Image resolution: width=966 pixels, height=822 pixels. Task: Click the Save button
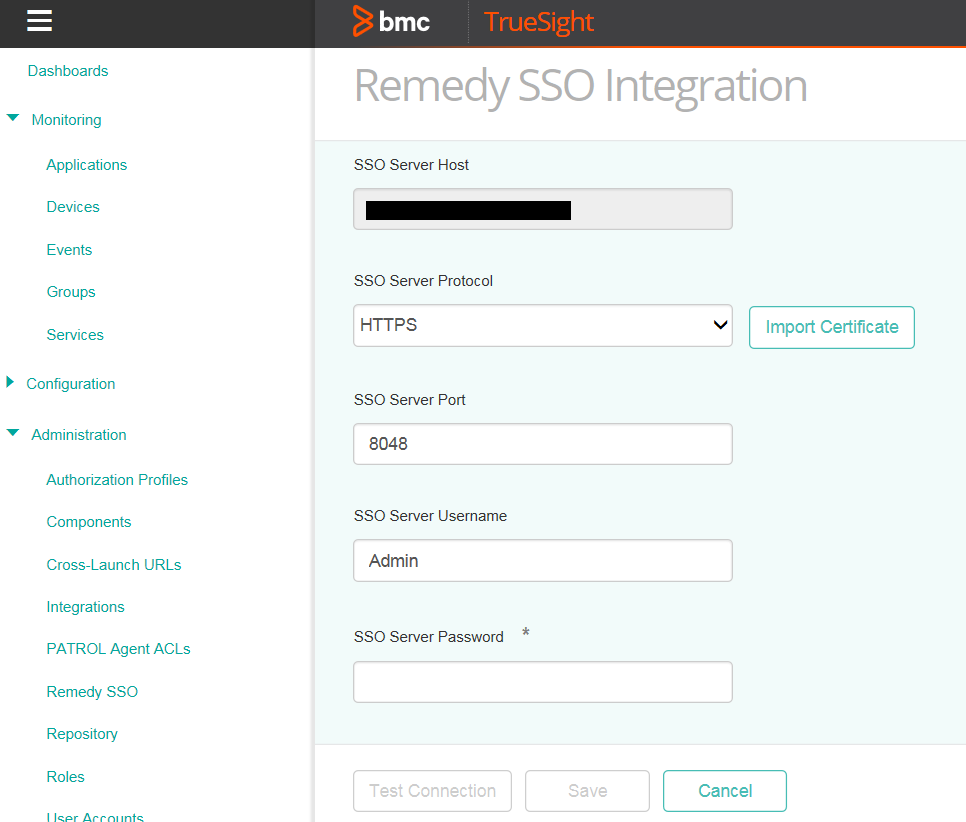587,791
